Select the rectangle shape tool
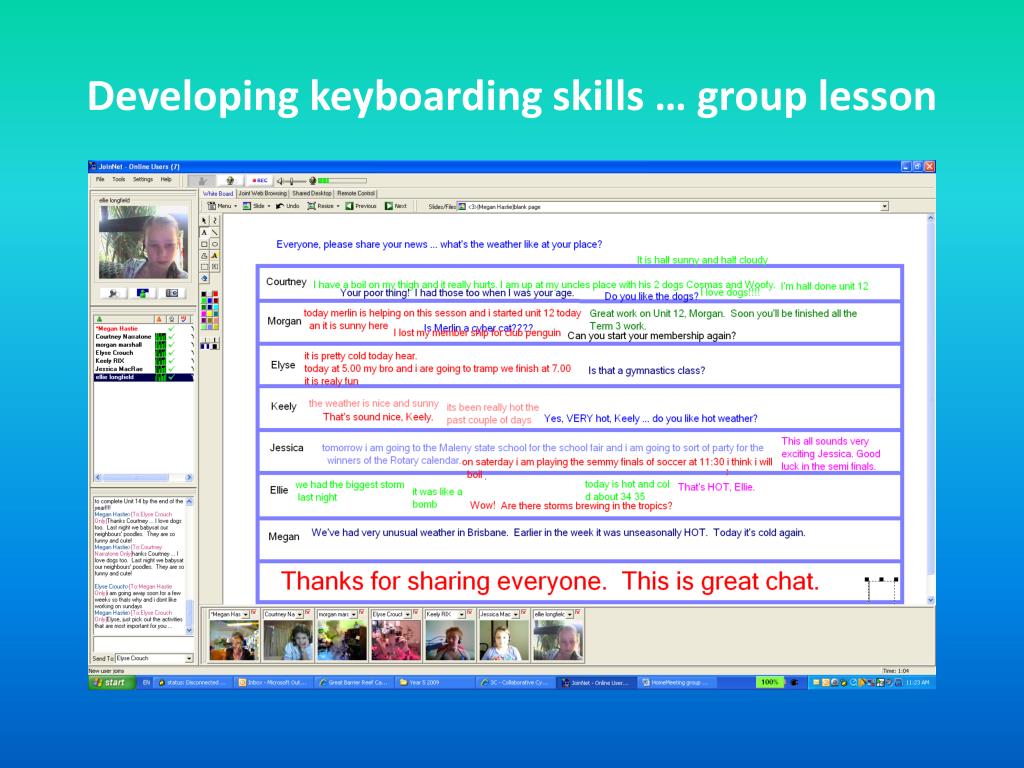1024x768 pixels. tap(204, 244)
